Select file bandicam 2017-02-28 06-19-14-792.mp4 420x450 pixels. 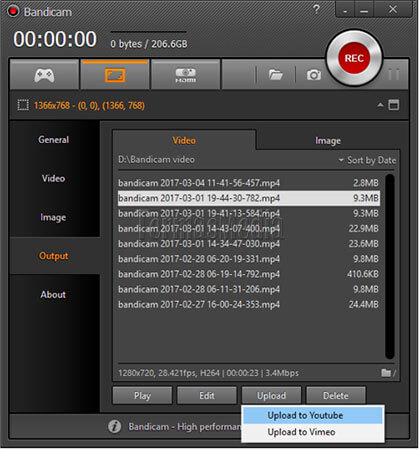(x=249, y=274)
